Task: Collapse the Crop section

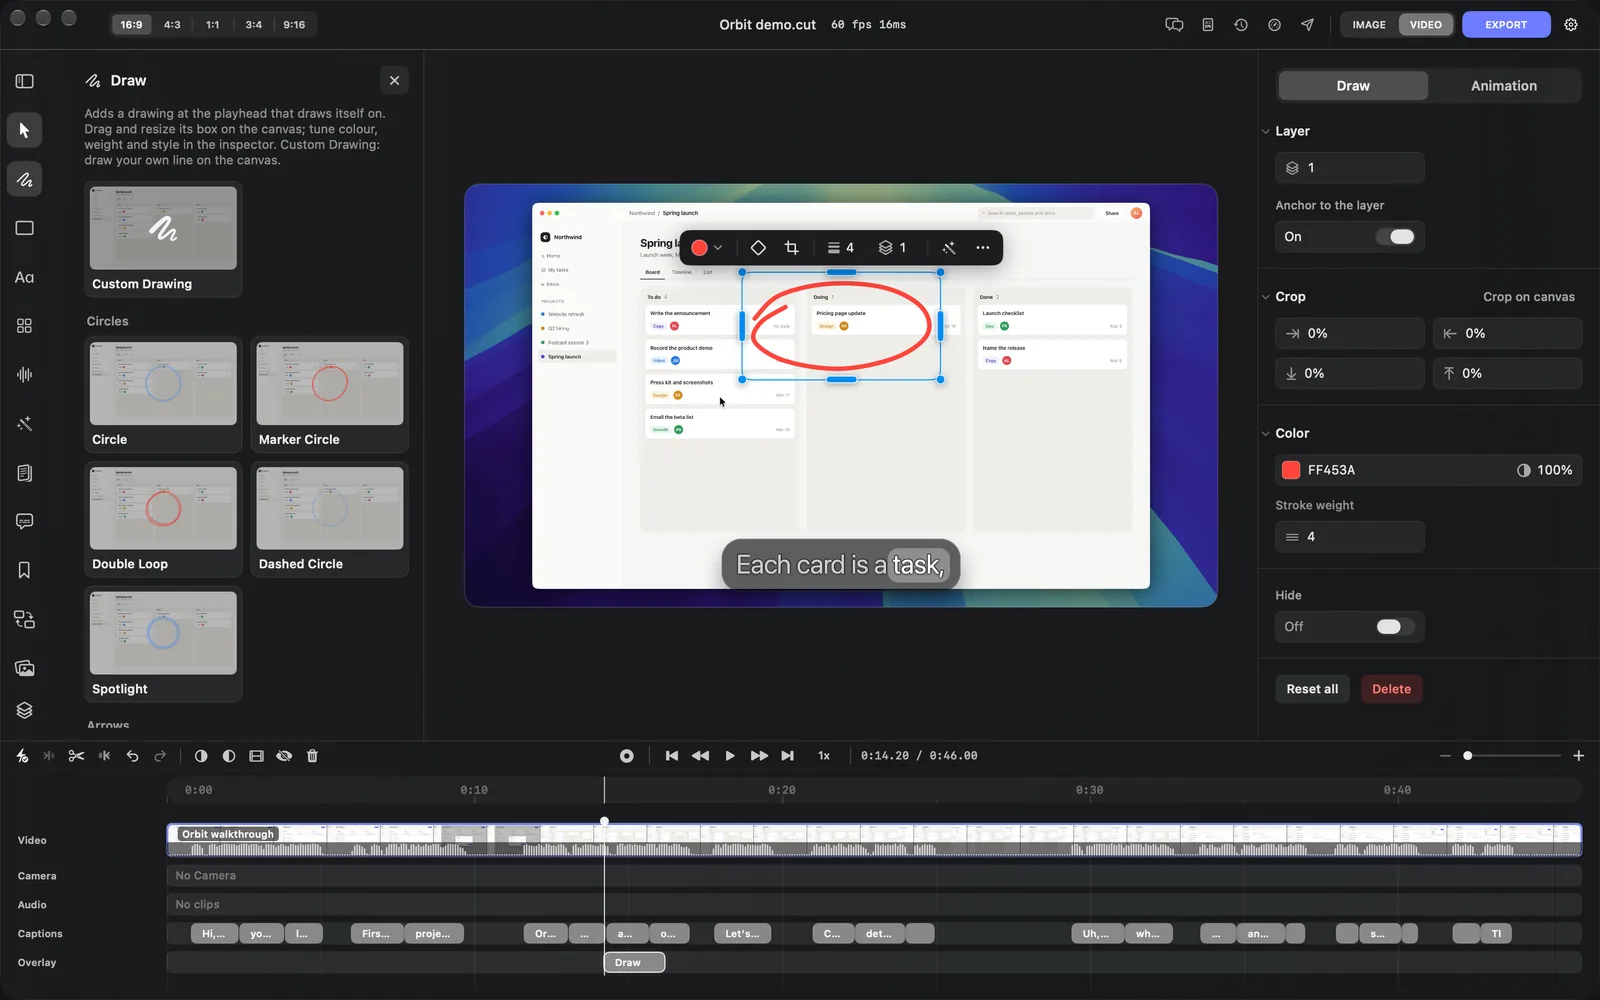Action: tap(1266, 297)
